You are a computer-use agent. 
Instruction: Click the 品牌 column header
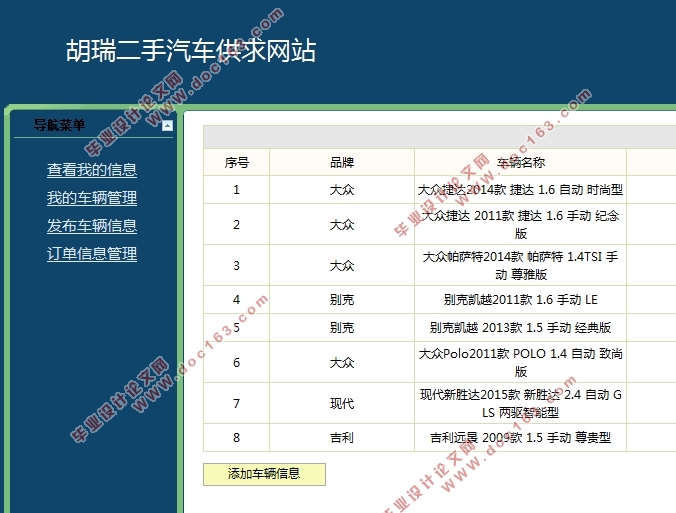342,163
